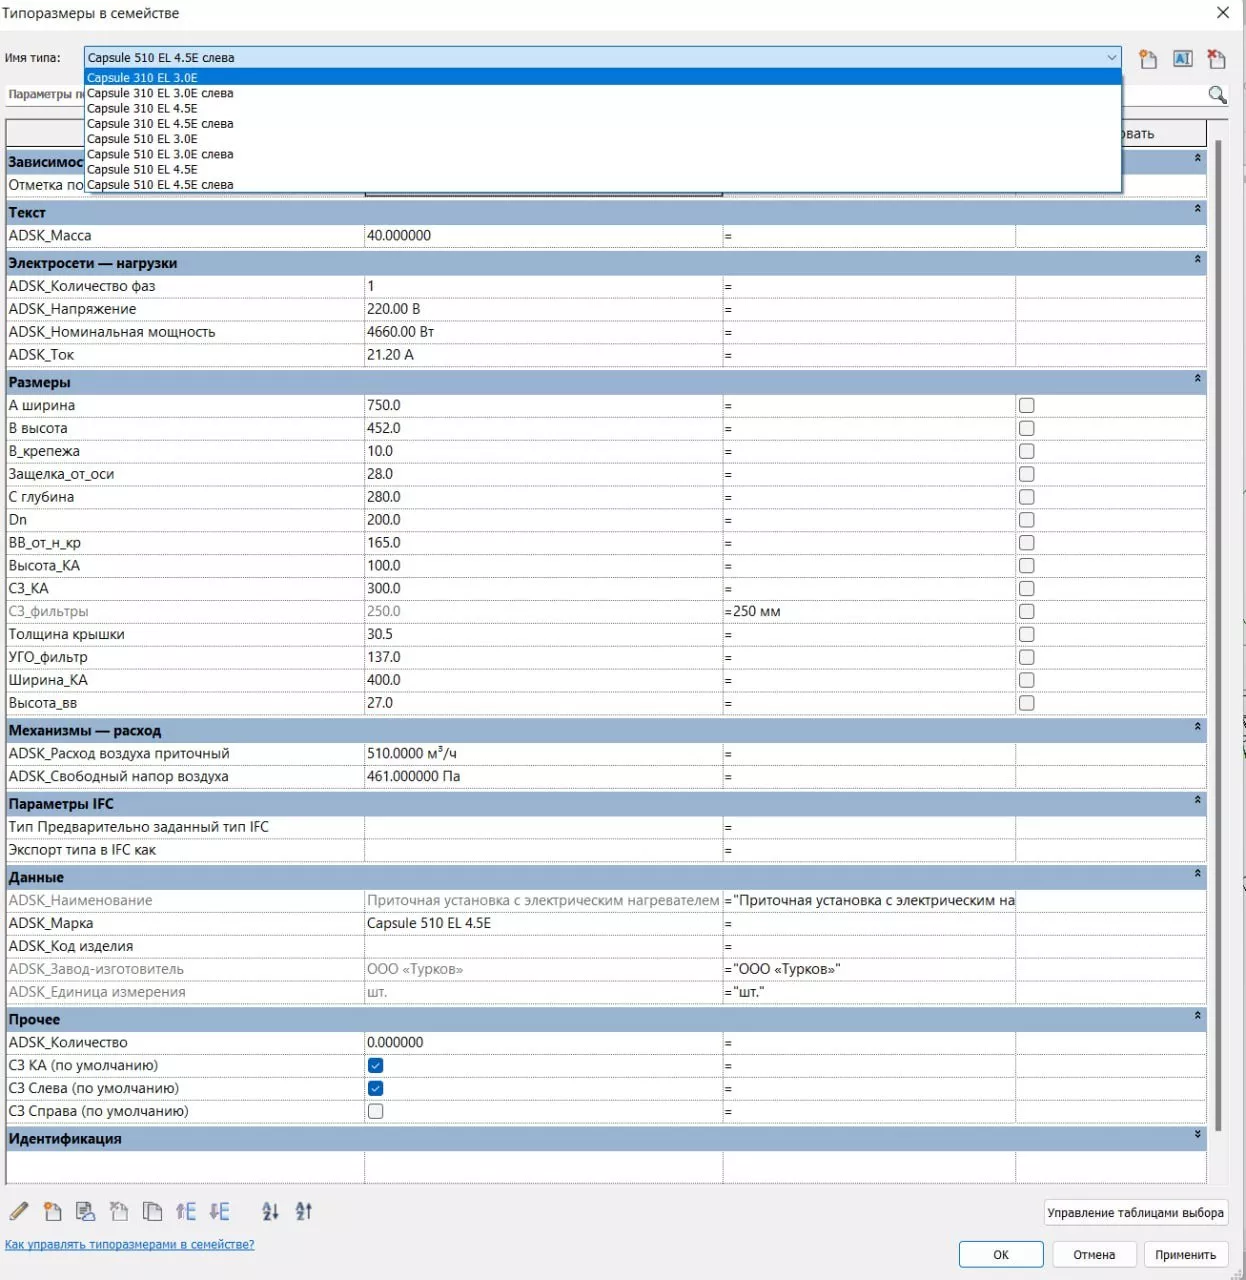Click the Delete Type icon with red X
Screen dimensions: 1246x1280
click(1216, 59)
